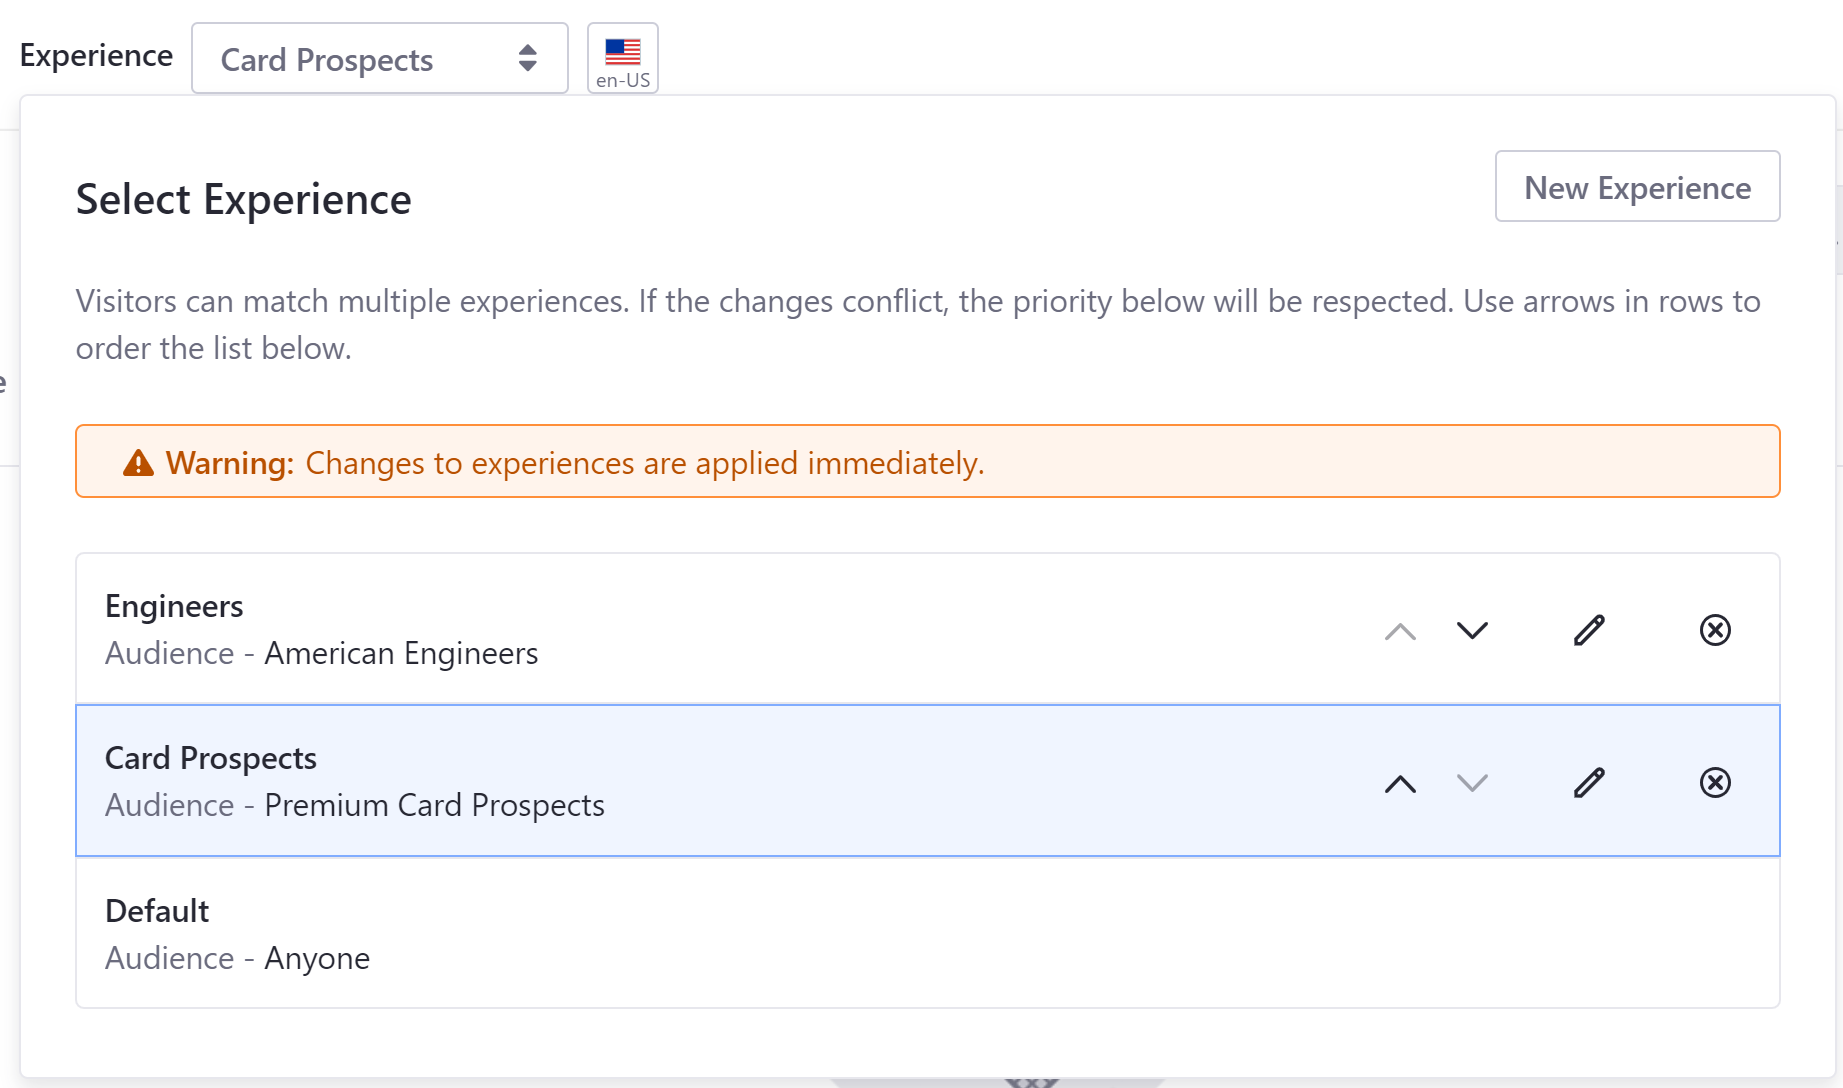This screenshot has height=1088, width=1843.
Task: Select the Engineers experience row
Action: coord(928,629)
